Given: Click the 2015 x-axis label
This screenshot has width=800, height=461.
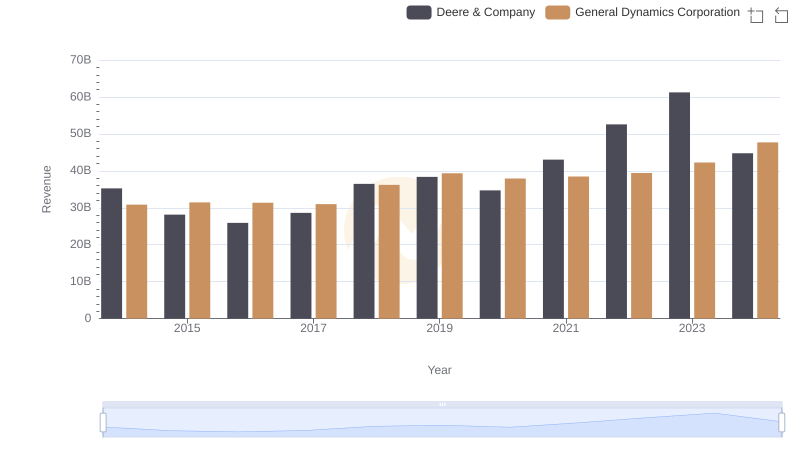Looking at the screenshot, I should pyautogui.click(x=187, y=328).
